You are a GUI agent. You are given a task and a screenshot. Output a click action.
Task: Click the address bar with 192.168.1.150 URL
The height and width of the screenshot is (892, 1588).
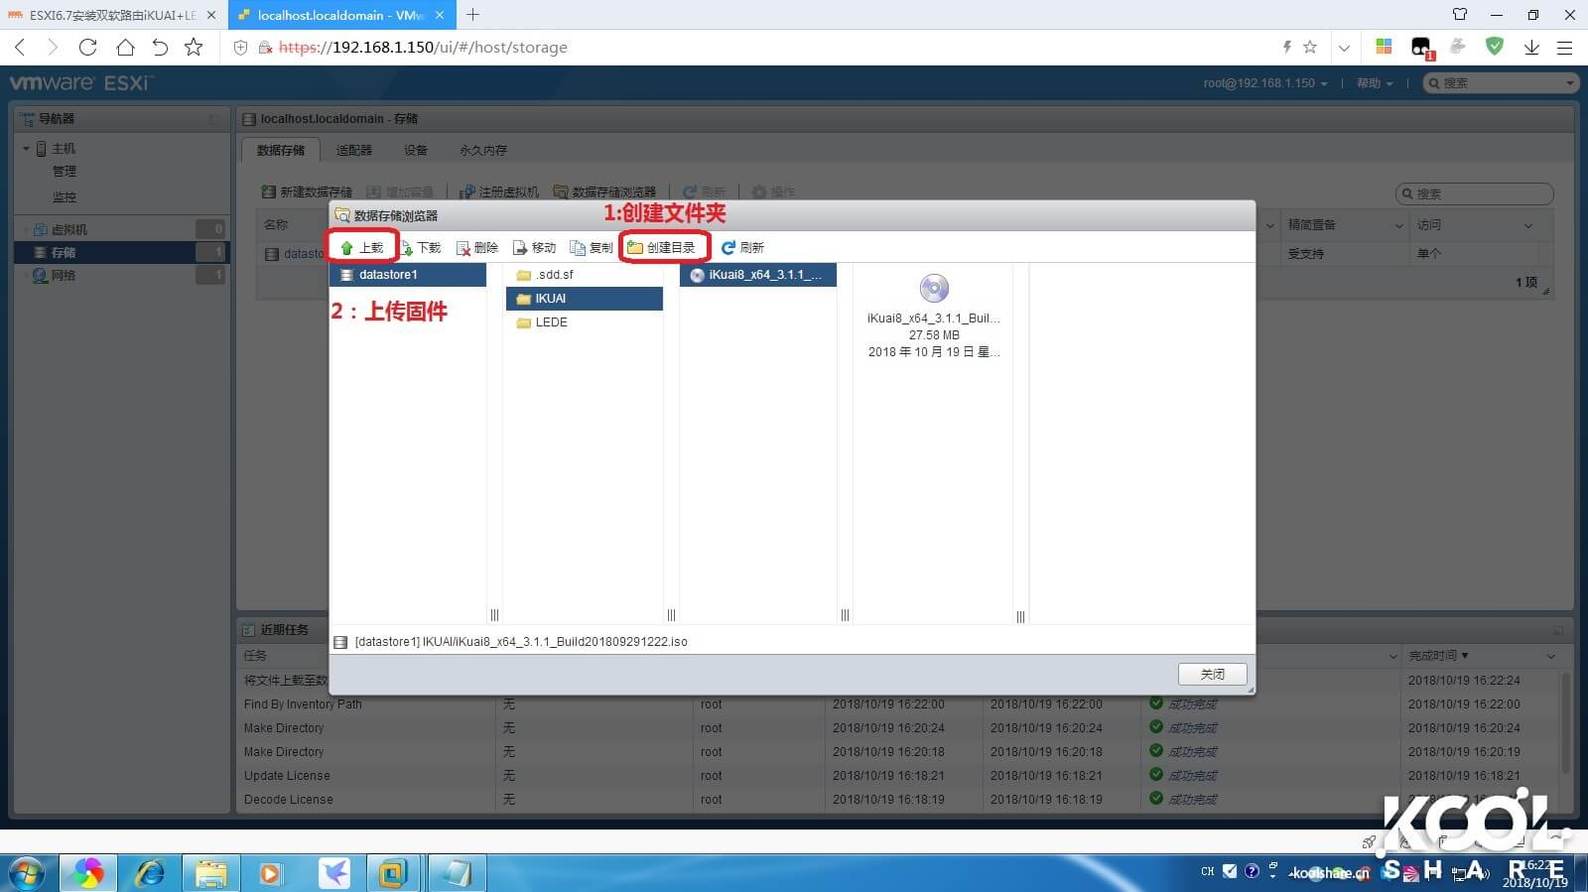coord(750,47)
